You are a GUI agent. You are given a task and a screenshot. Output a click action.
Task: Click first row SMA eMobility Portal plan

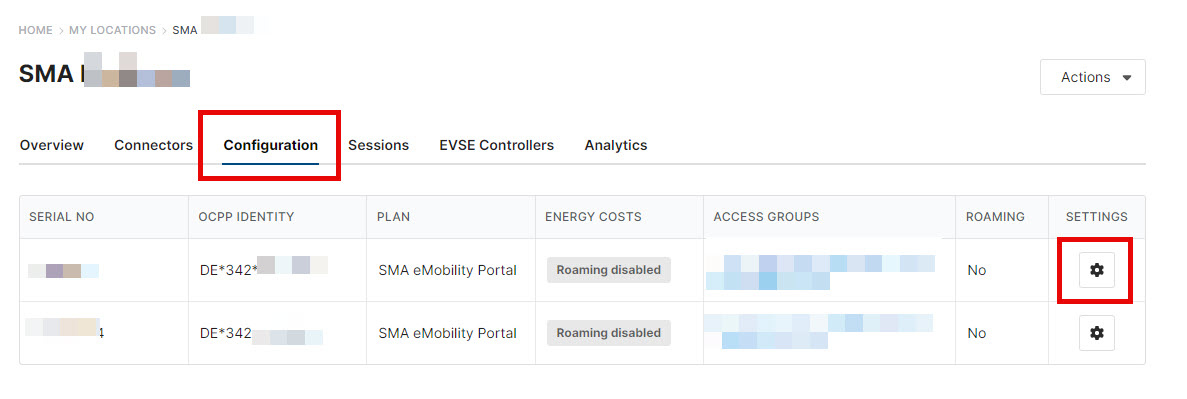[x=447, y=270]
